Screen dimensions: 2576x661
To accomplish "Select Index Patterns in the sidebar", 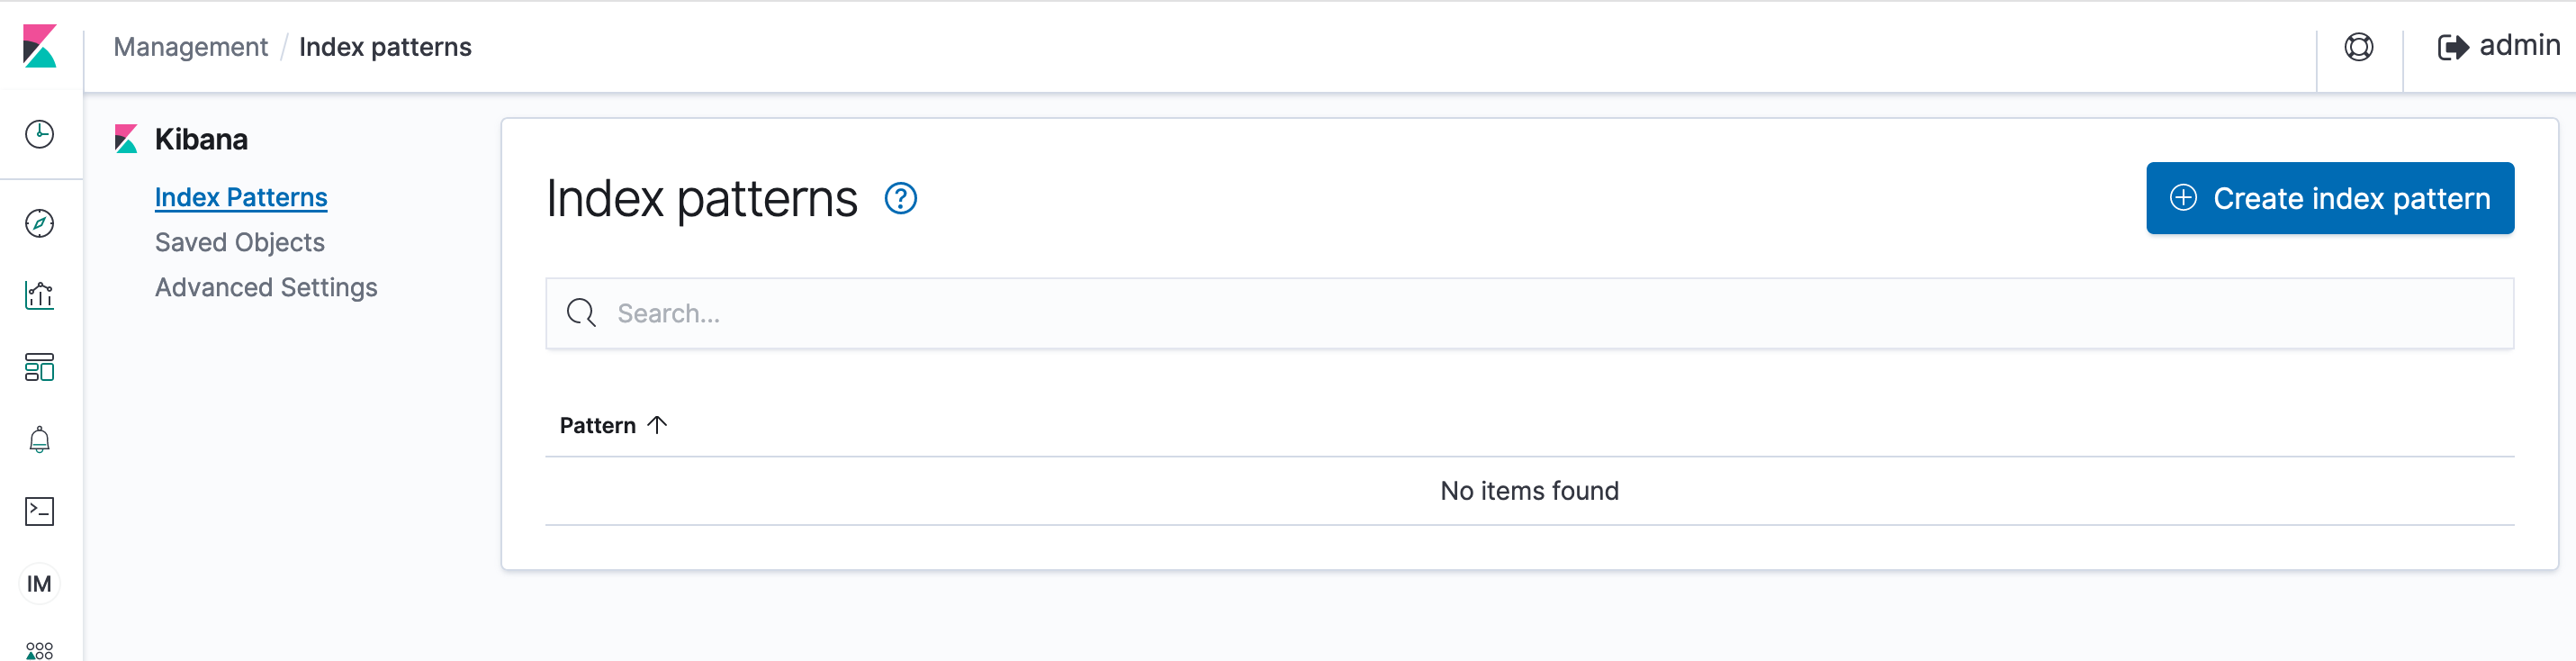I will pos(241,197).
